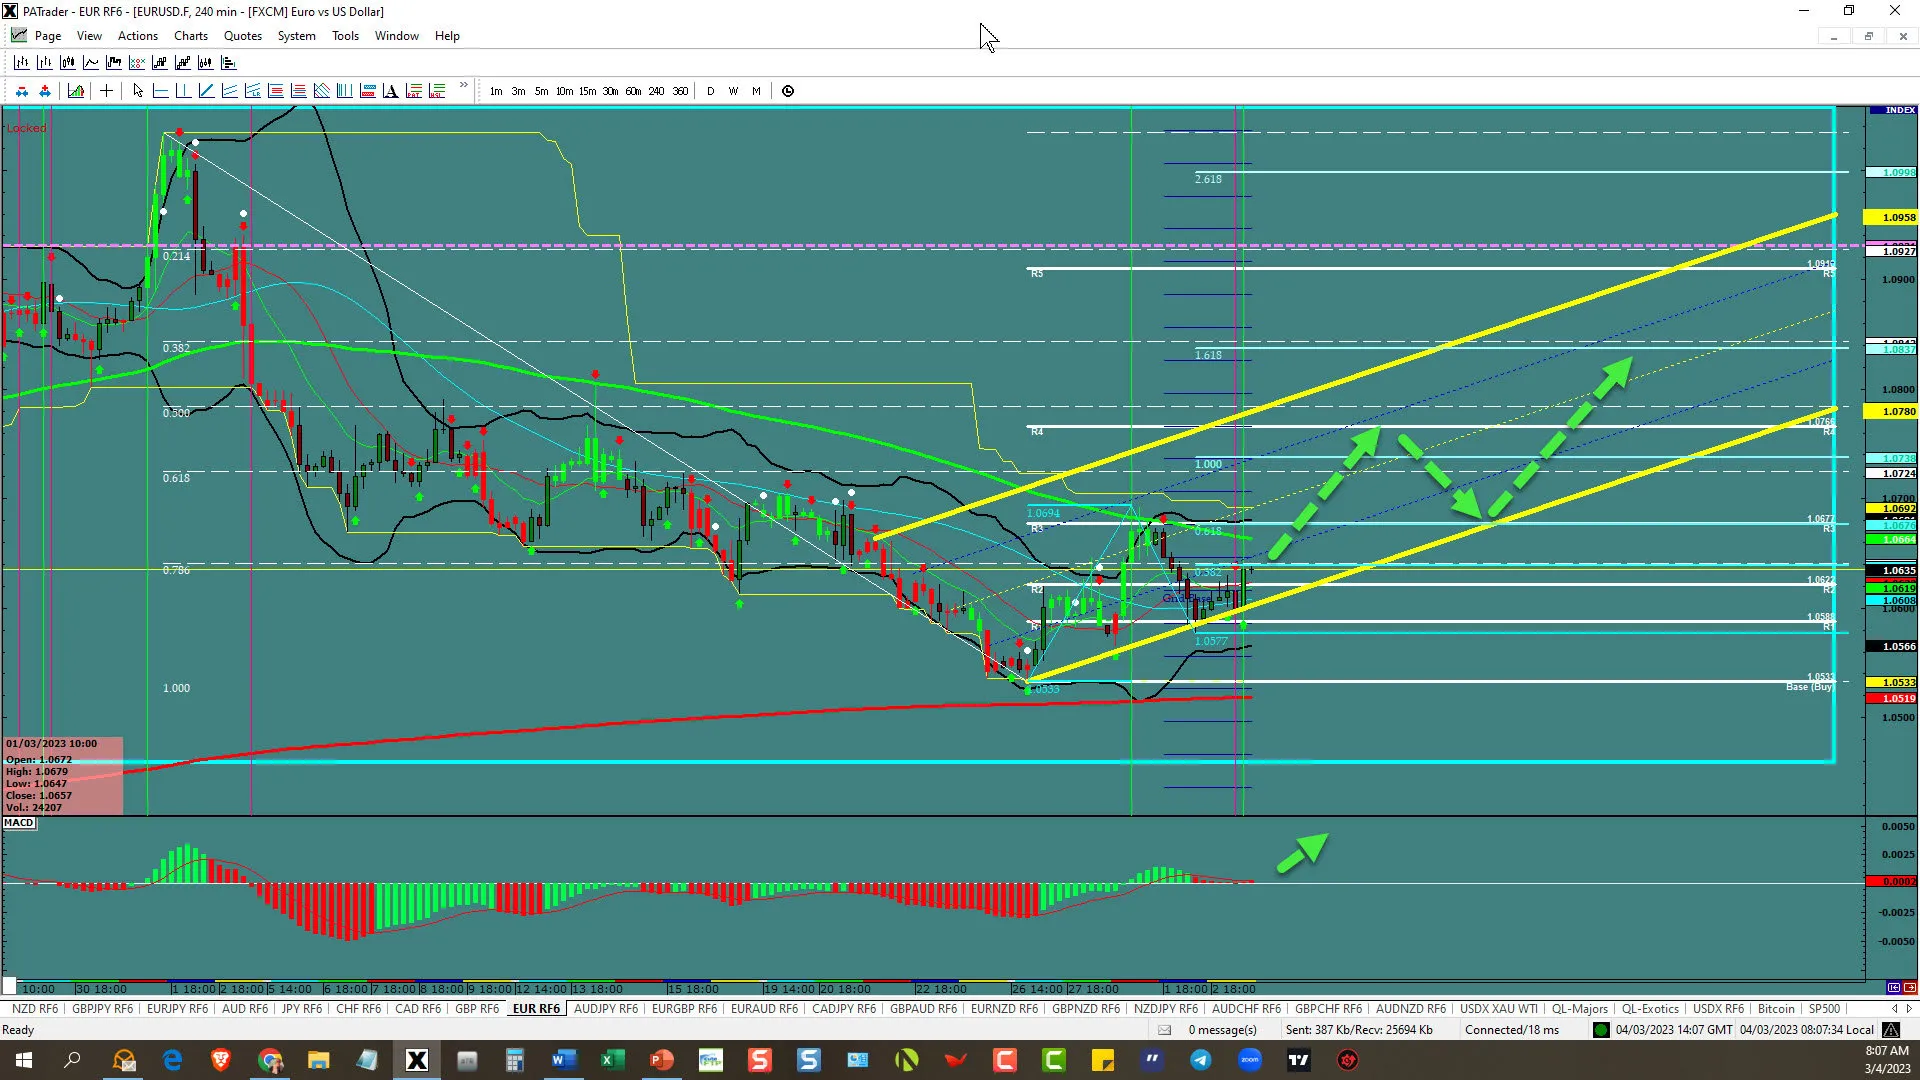Screen dimensions: 1920x1080
Task: Select the vertical line drawing tool
Action: click(x=183, y=91)
